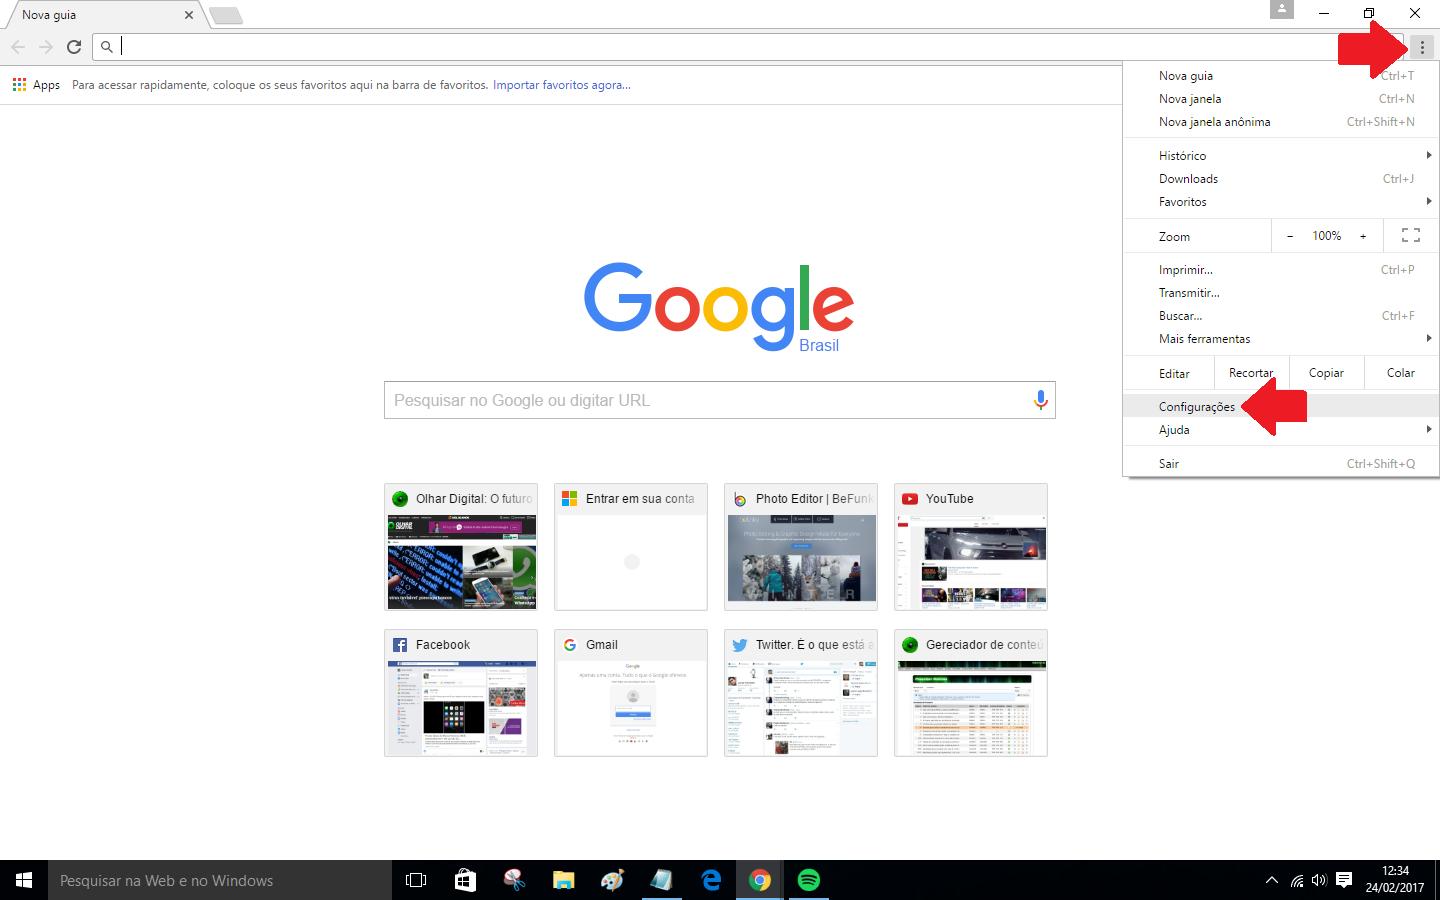This screenshot has height=900, width=1440.
Task: Increase zoom with the plus button
Action: click(x=1362, y=236)
